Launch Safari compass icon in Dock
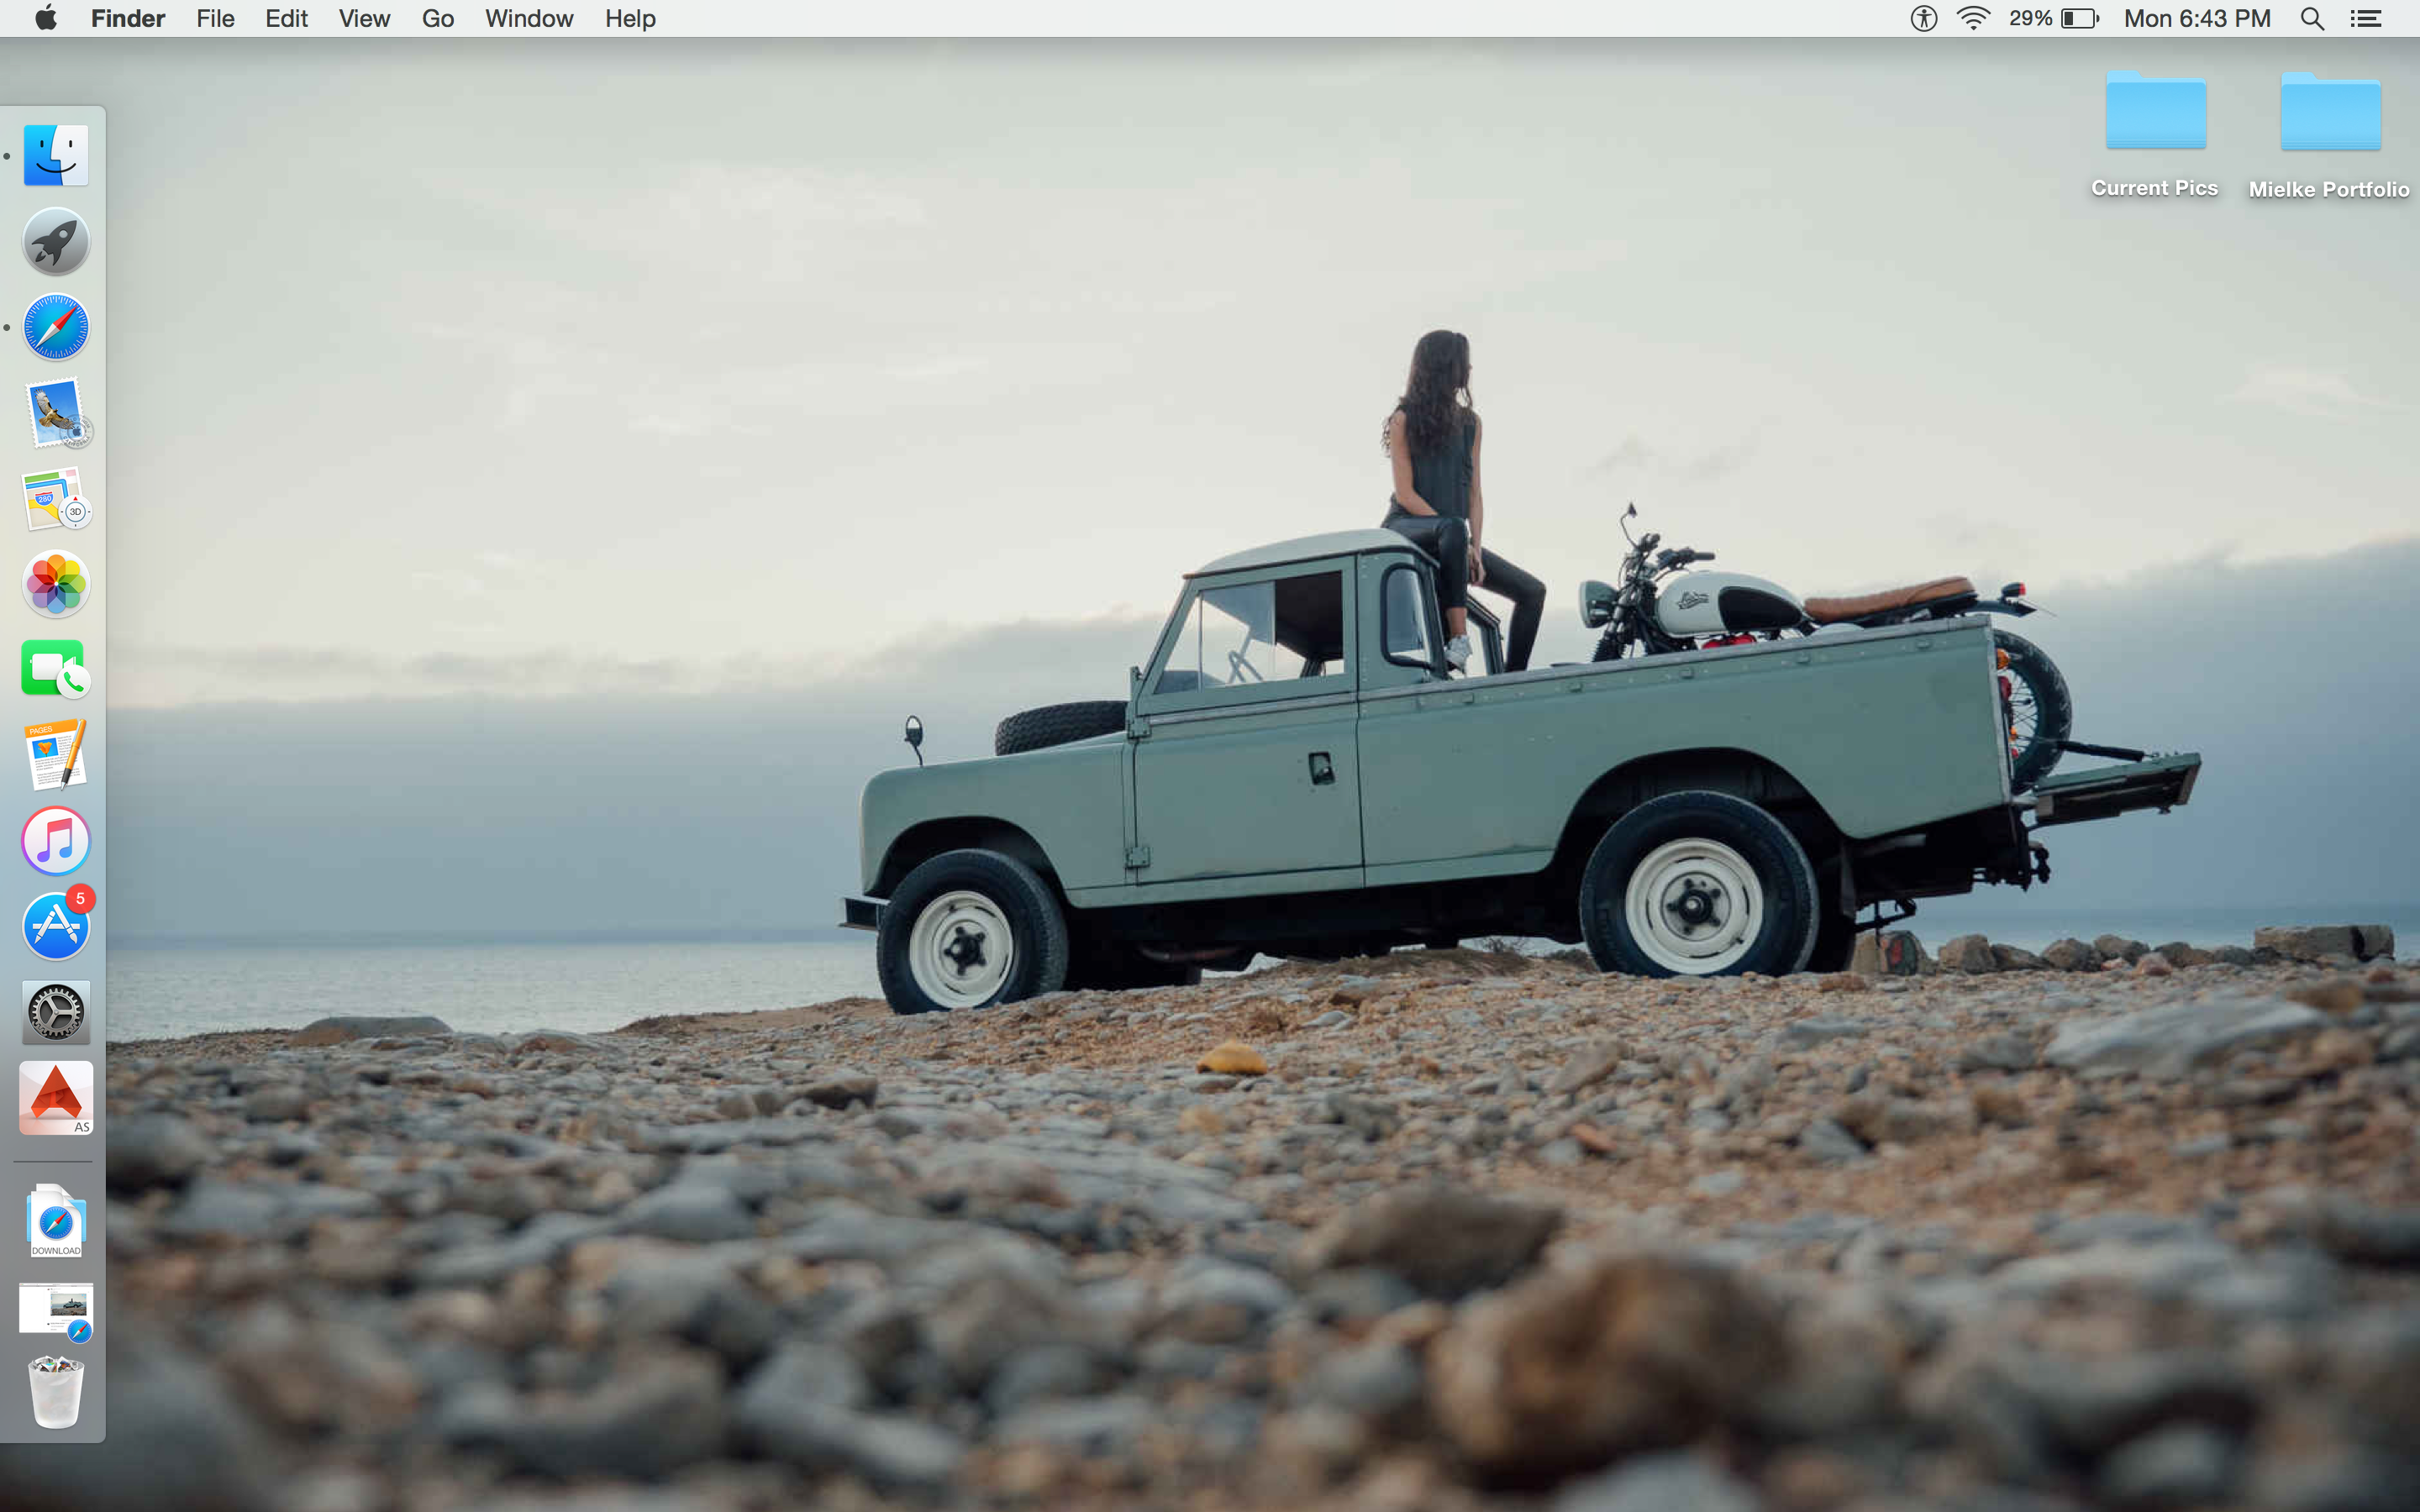The width and height of the screenshot is (2420, 1512). click(56, 327)
